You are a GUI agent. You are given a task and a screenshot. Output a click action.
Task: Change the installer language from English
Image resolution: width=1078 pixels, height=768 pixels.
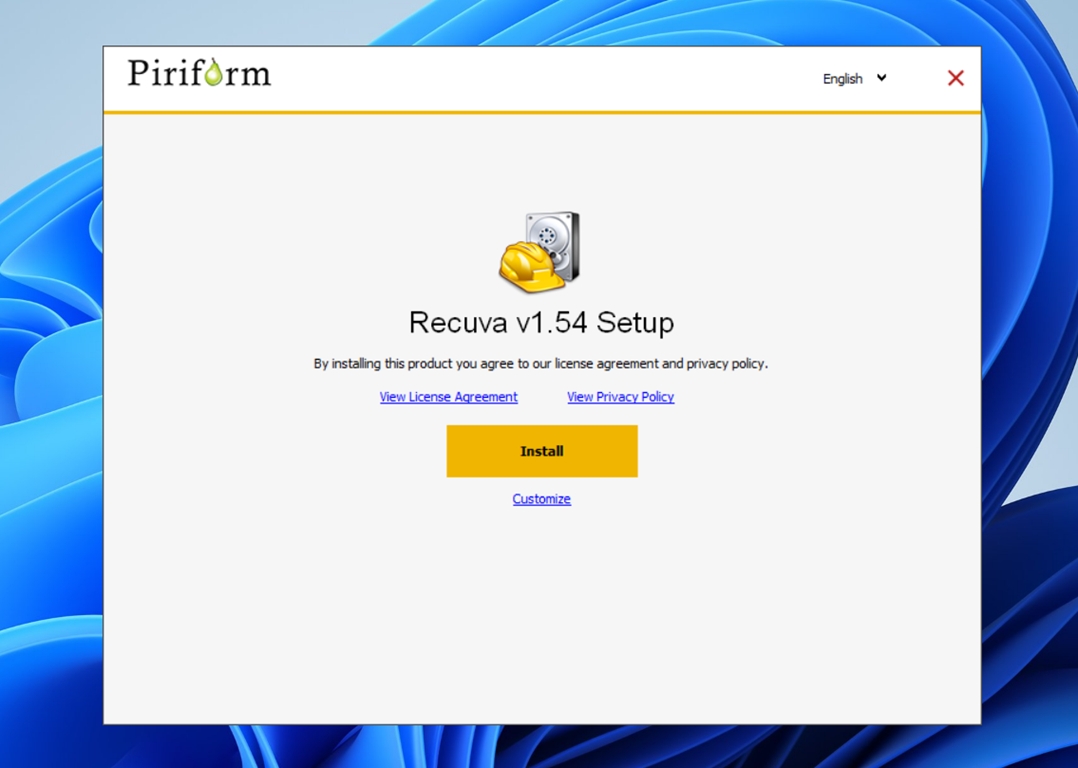point(853,78)
